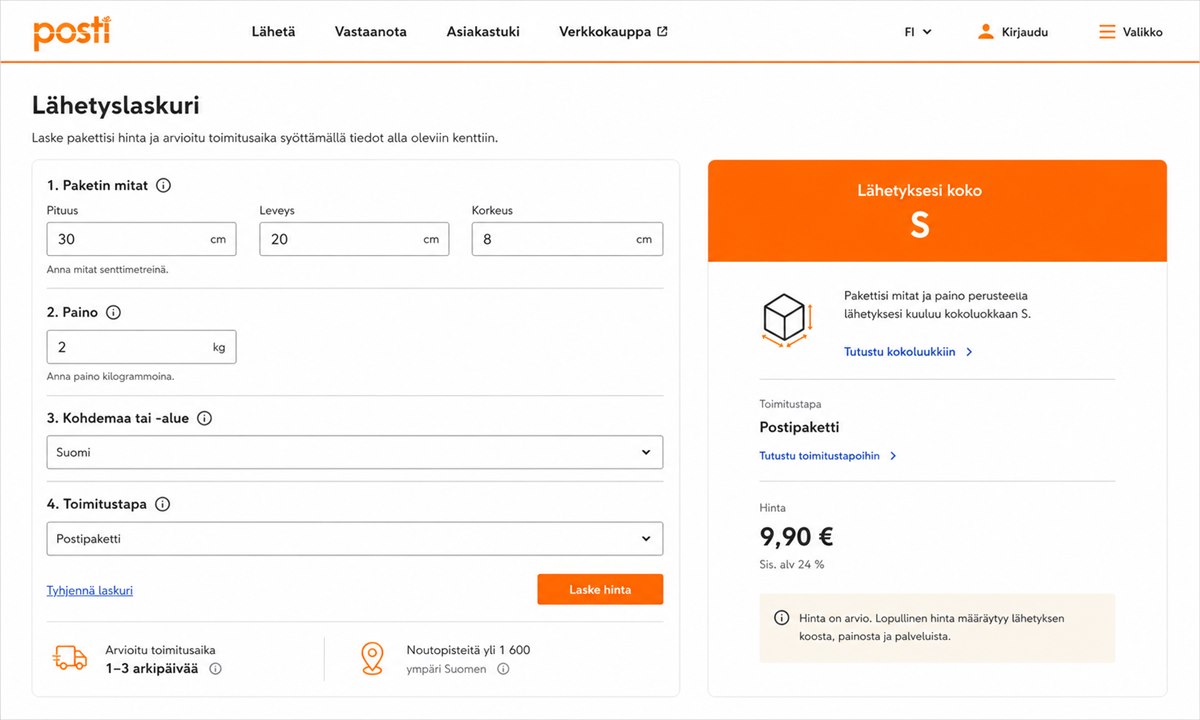Click the Lähetyslaskuri heading
The width and height of the screenshot is (1200, 720).
(x=116, y=106)
